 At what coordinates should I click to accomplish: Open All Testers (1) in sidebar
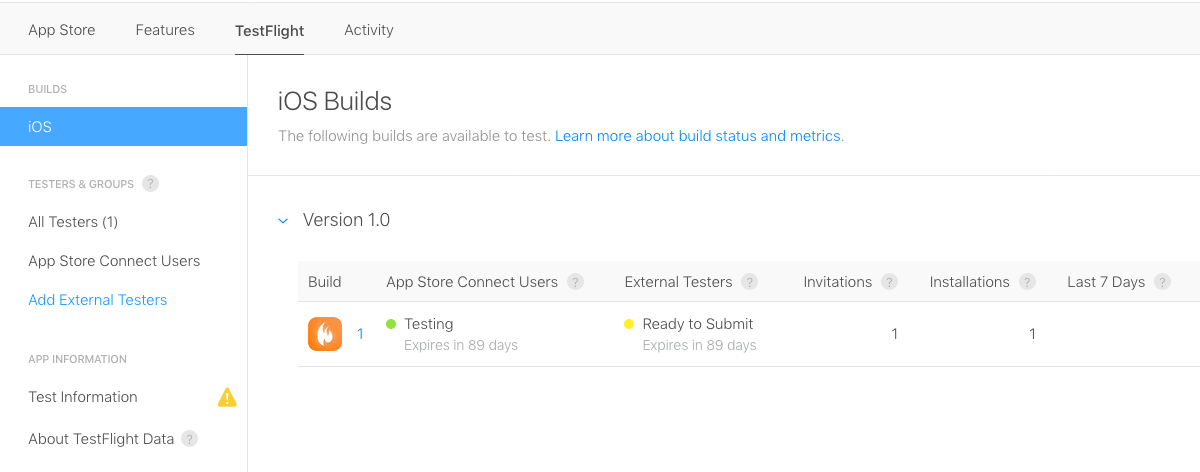(73, 222)
